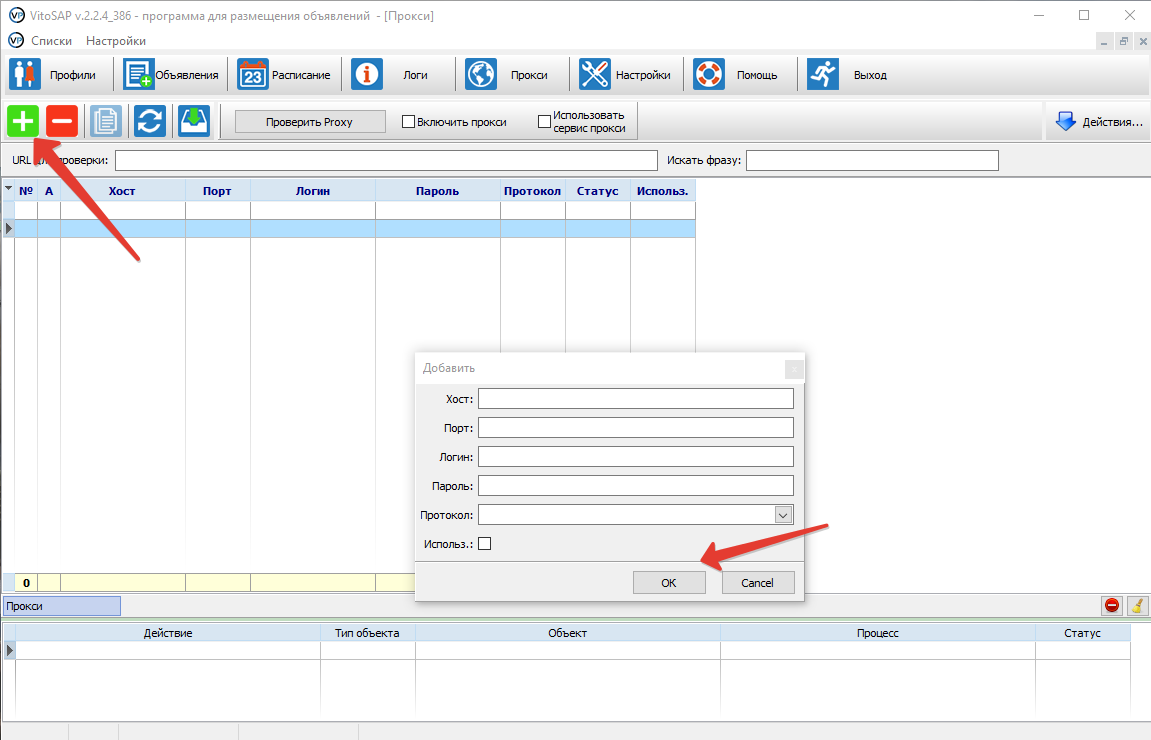Click the blue refresh arrows icon

[150, 121]
